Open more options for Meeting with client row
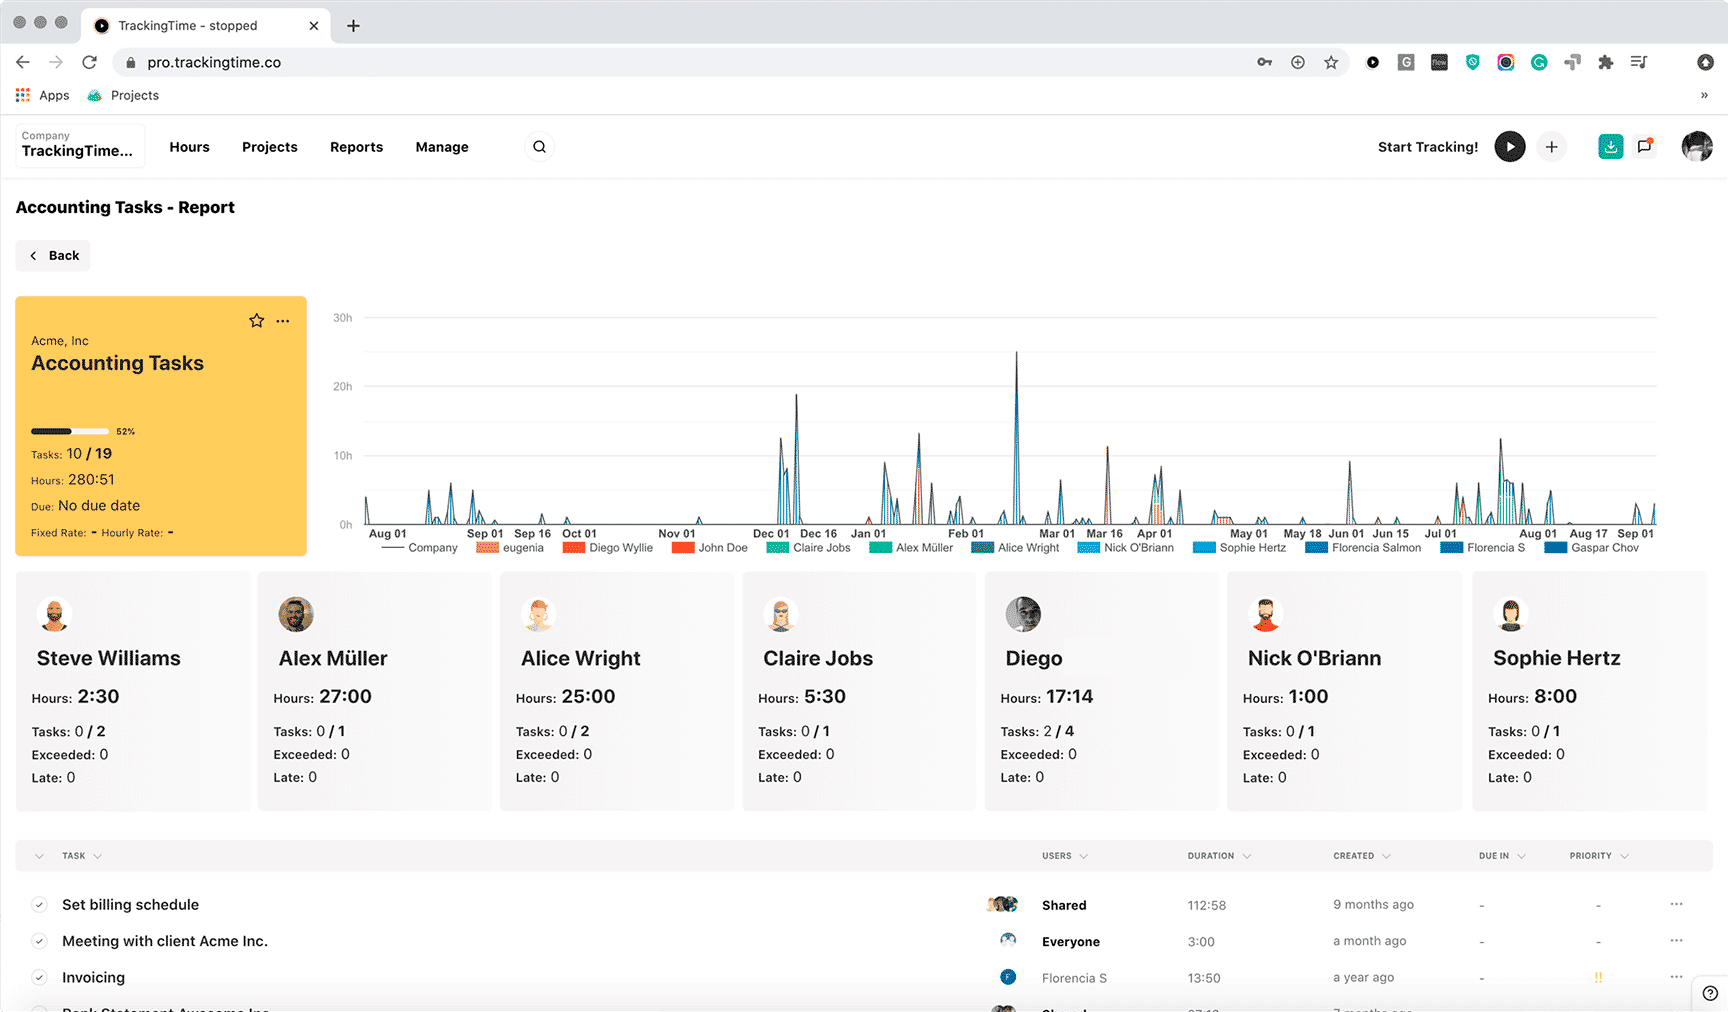The height and width of the screenshot is (1012, 1728). (x=1676, y=940)
